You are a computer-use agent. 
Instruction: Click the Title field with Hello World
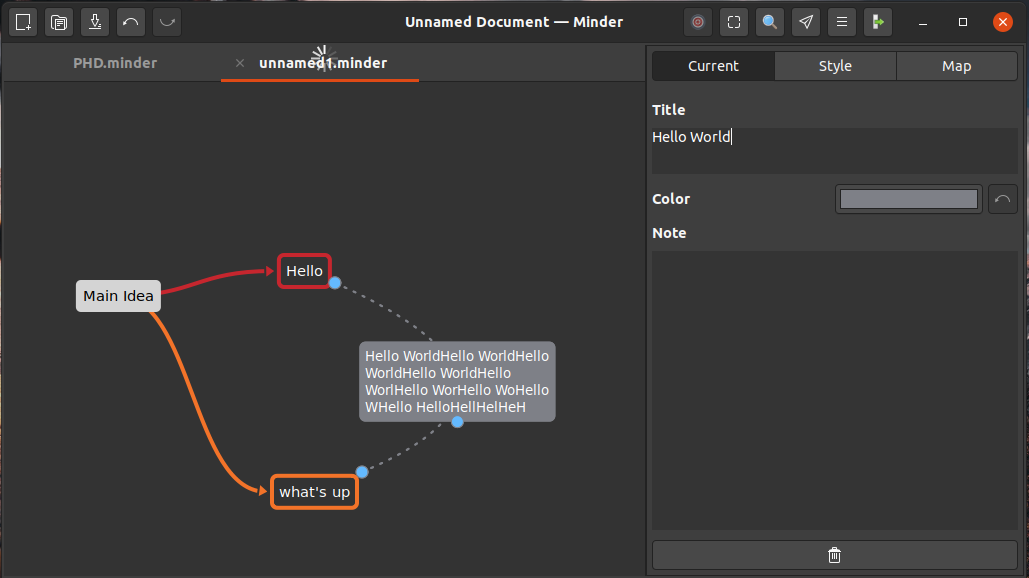(x=835, y=150)
